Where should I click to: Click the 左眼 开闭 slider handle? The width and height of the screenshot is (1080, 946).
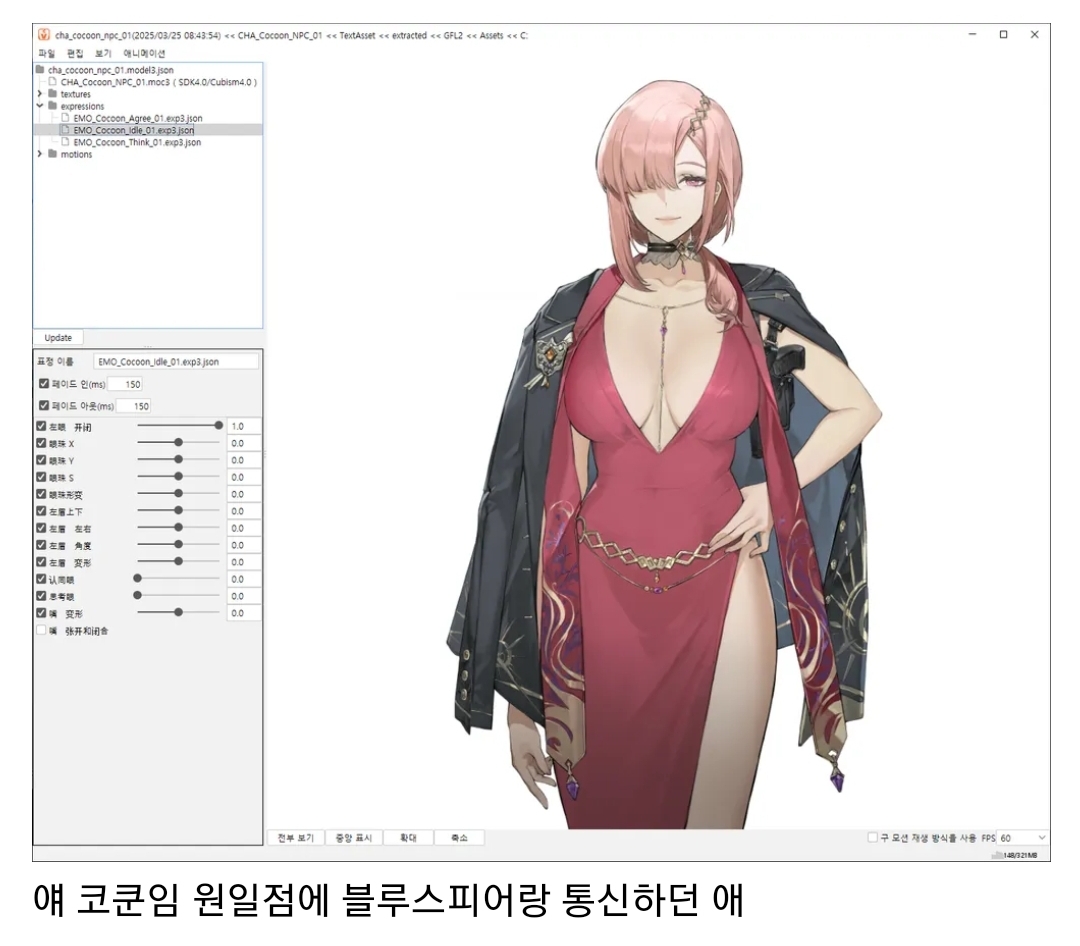coord(219,426)
